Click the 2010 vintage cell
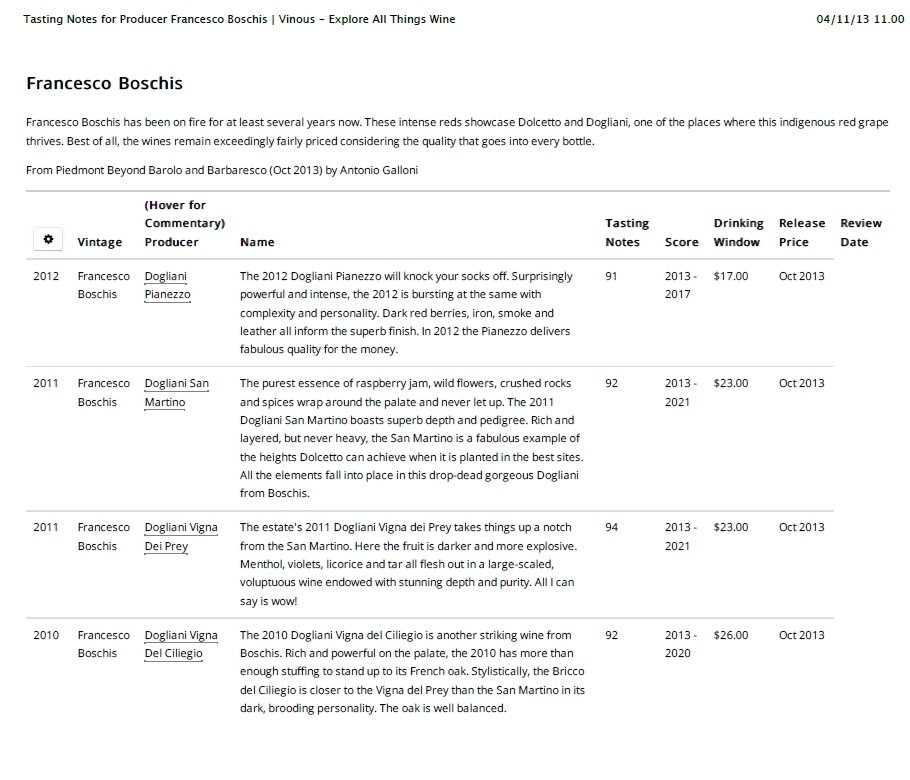Viewport: 910px width, 780px height. click(x=46, y=634)
